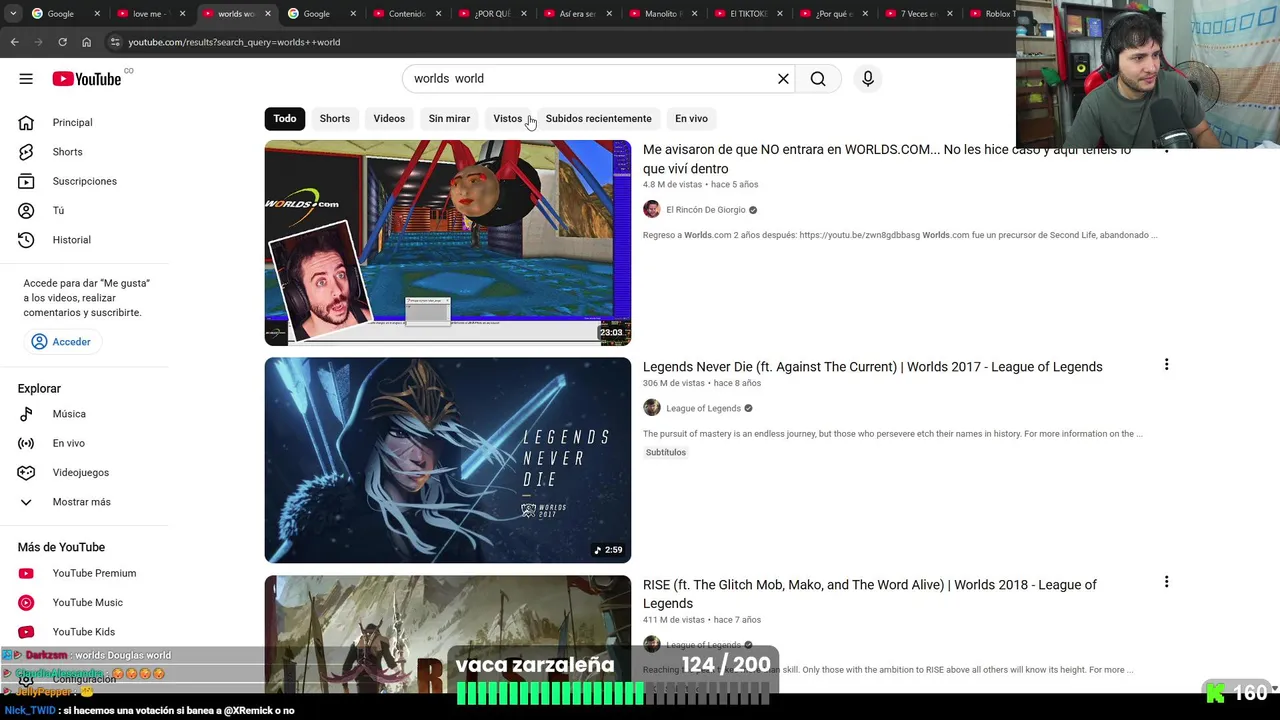Screen dimensions: 1280x720
Task: Click the Explorar section heading
Action: click(x=39, y=388)
